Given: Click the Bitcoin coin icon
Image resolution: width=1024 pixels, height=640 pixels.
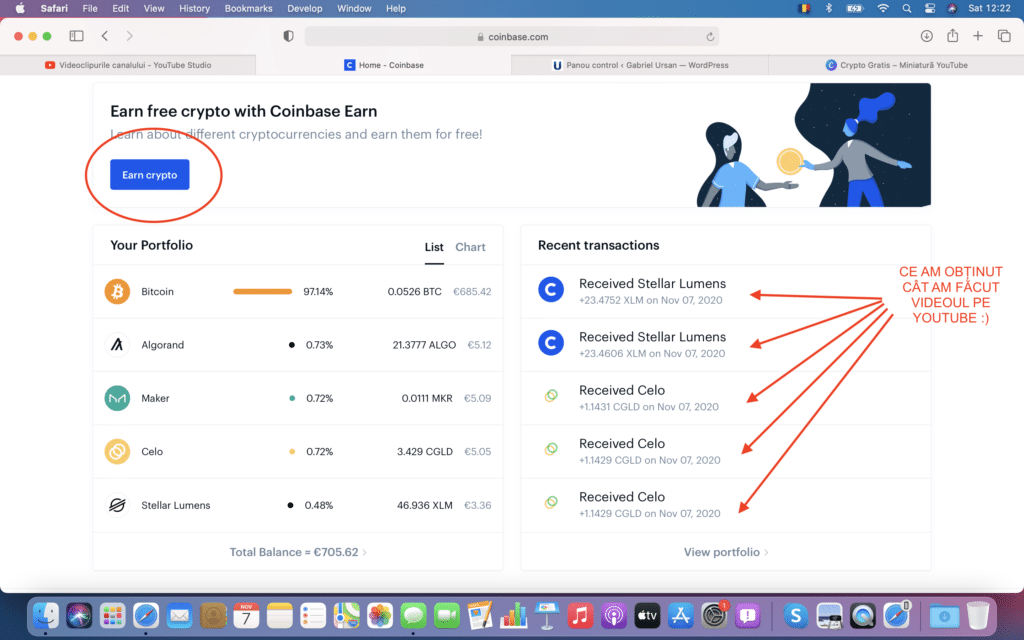Looking at the screenshot, I should (x=118, y=291).
